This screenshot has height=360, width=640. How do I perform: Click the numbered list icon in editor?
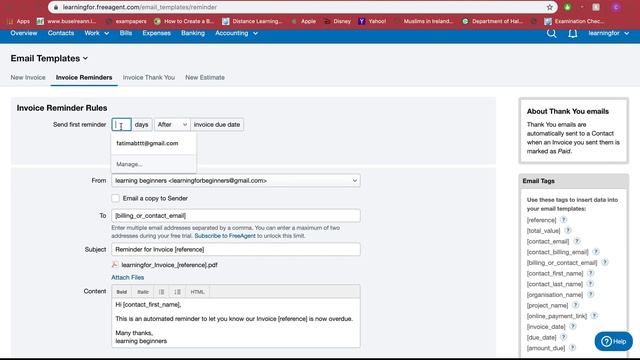point(177,292)
